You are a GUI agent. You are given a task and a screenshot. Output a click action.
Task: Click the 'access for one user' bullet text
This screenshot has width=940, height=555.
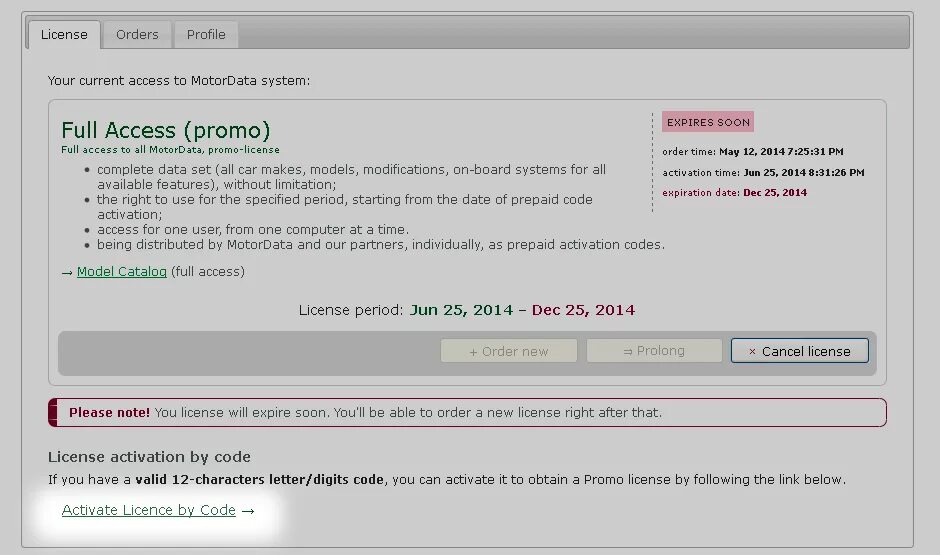coord(253,230)
